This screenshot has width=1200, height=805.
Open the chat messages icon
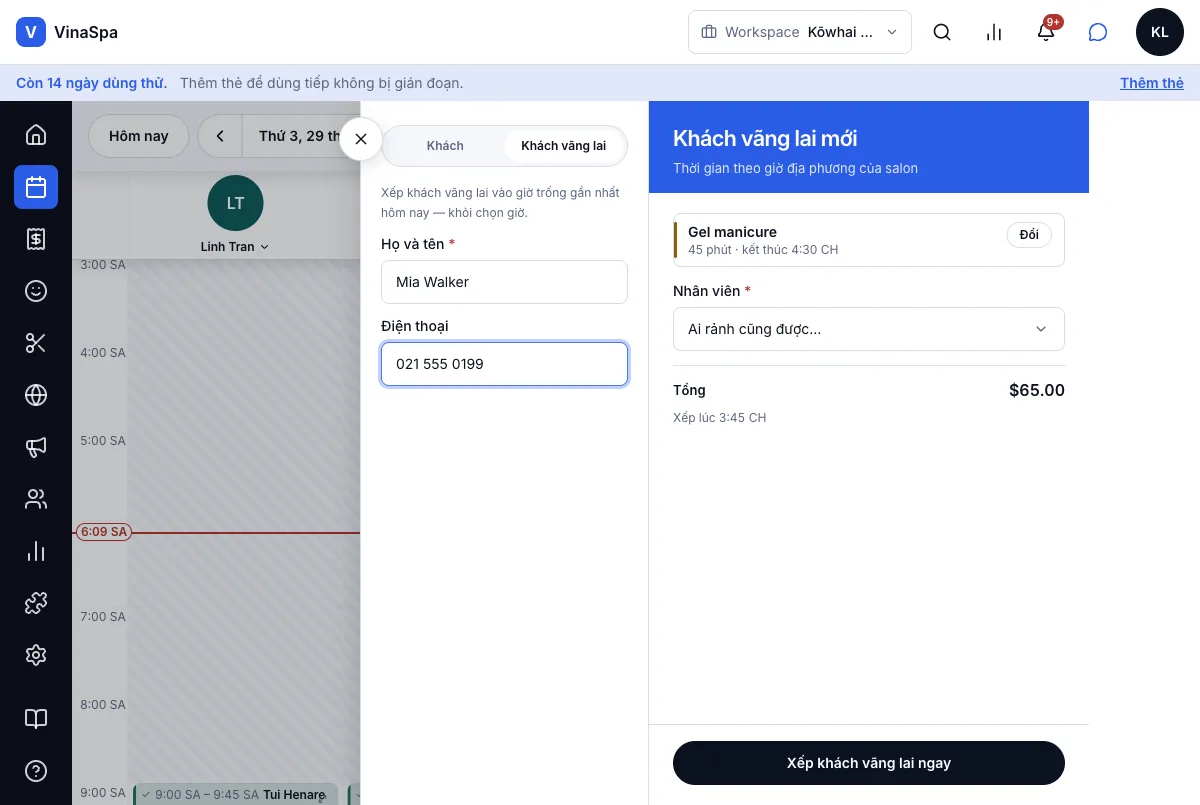tap(1098, 32)
